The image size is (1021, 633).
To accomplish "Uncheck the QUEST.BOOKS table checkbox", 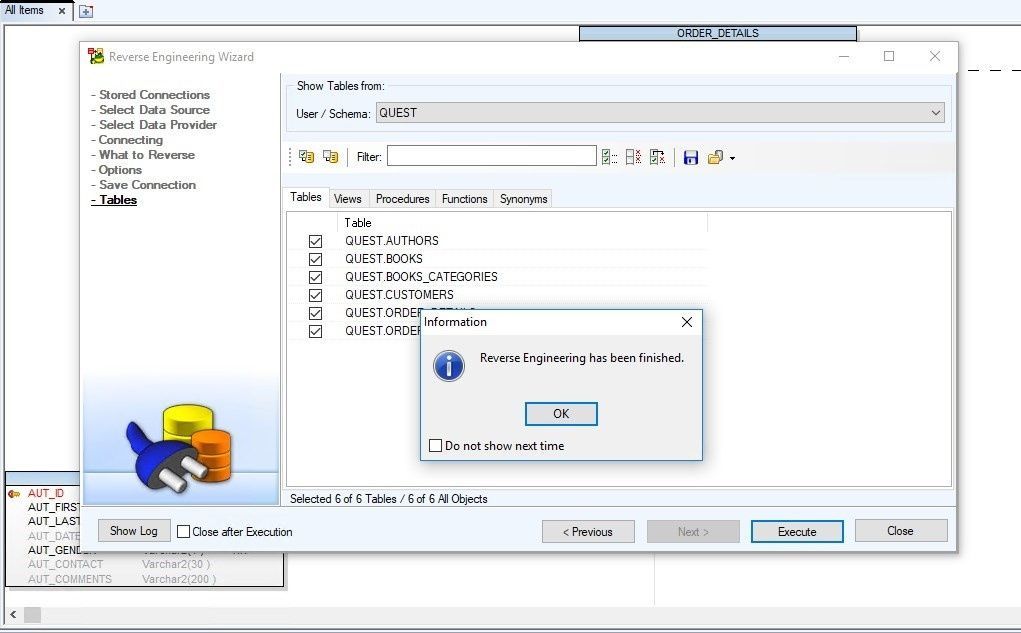I will (315, 259).
